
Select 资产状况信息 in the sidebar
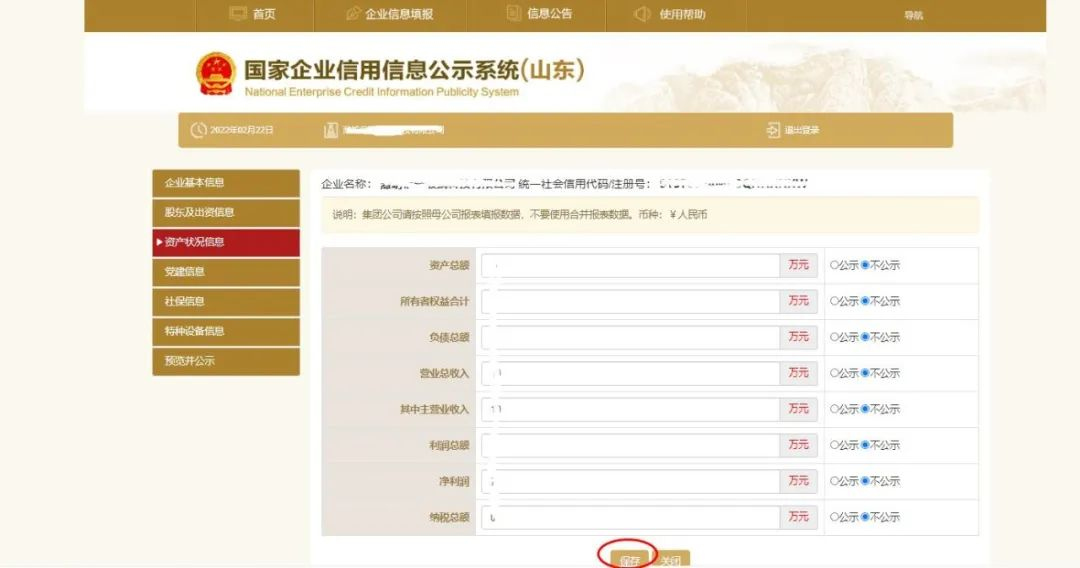click(x=226, y=242)
